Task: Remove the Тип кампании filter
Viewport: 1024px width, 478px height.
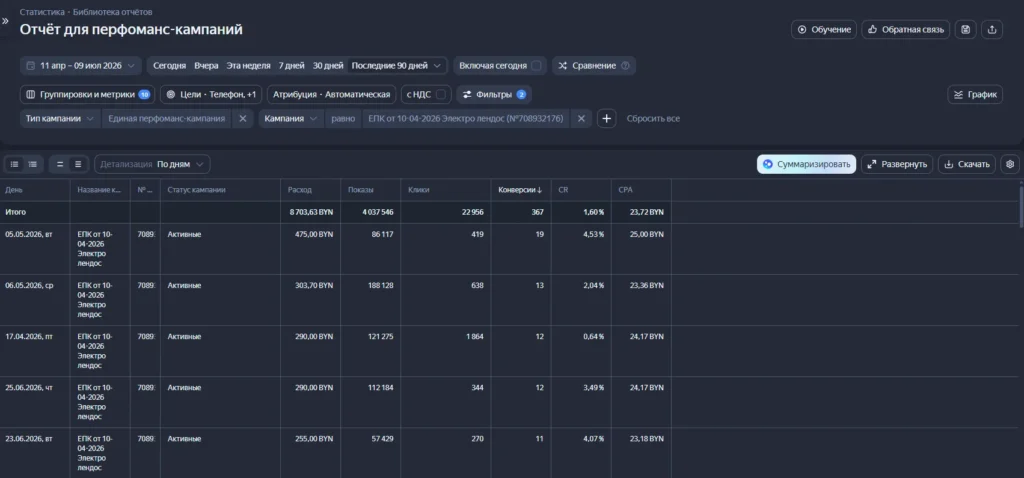Action: (x=242, y=119)
